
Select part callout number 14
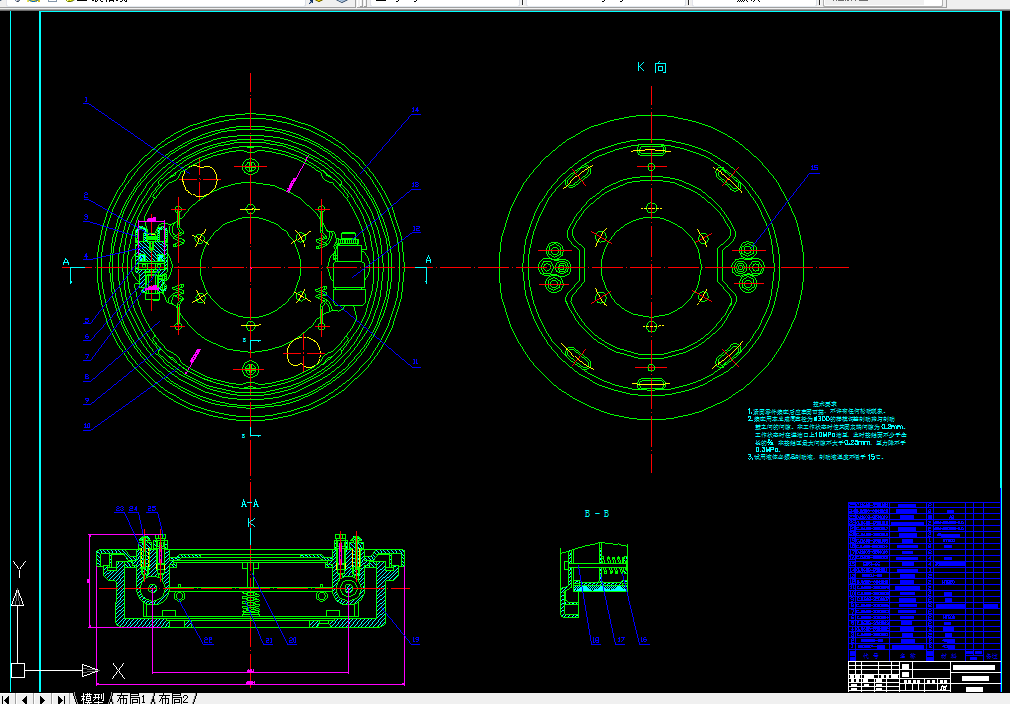point(415,110)
